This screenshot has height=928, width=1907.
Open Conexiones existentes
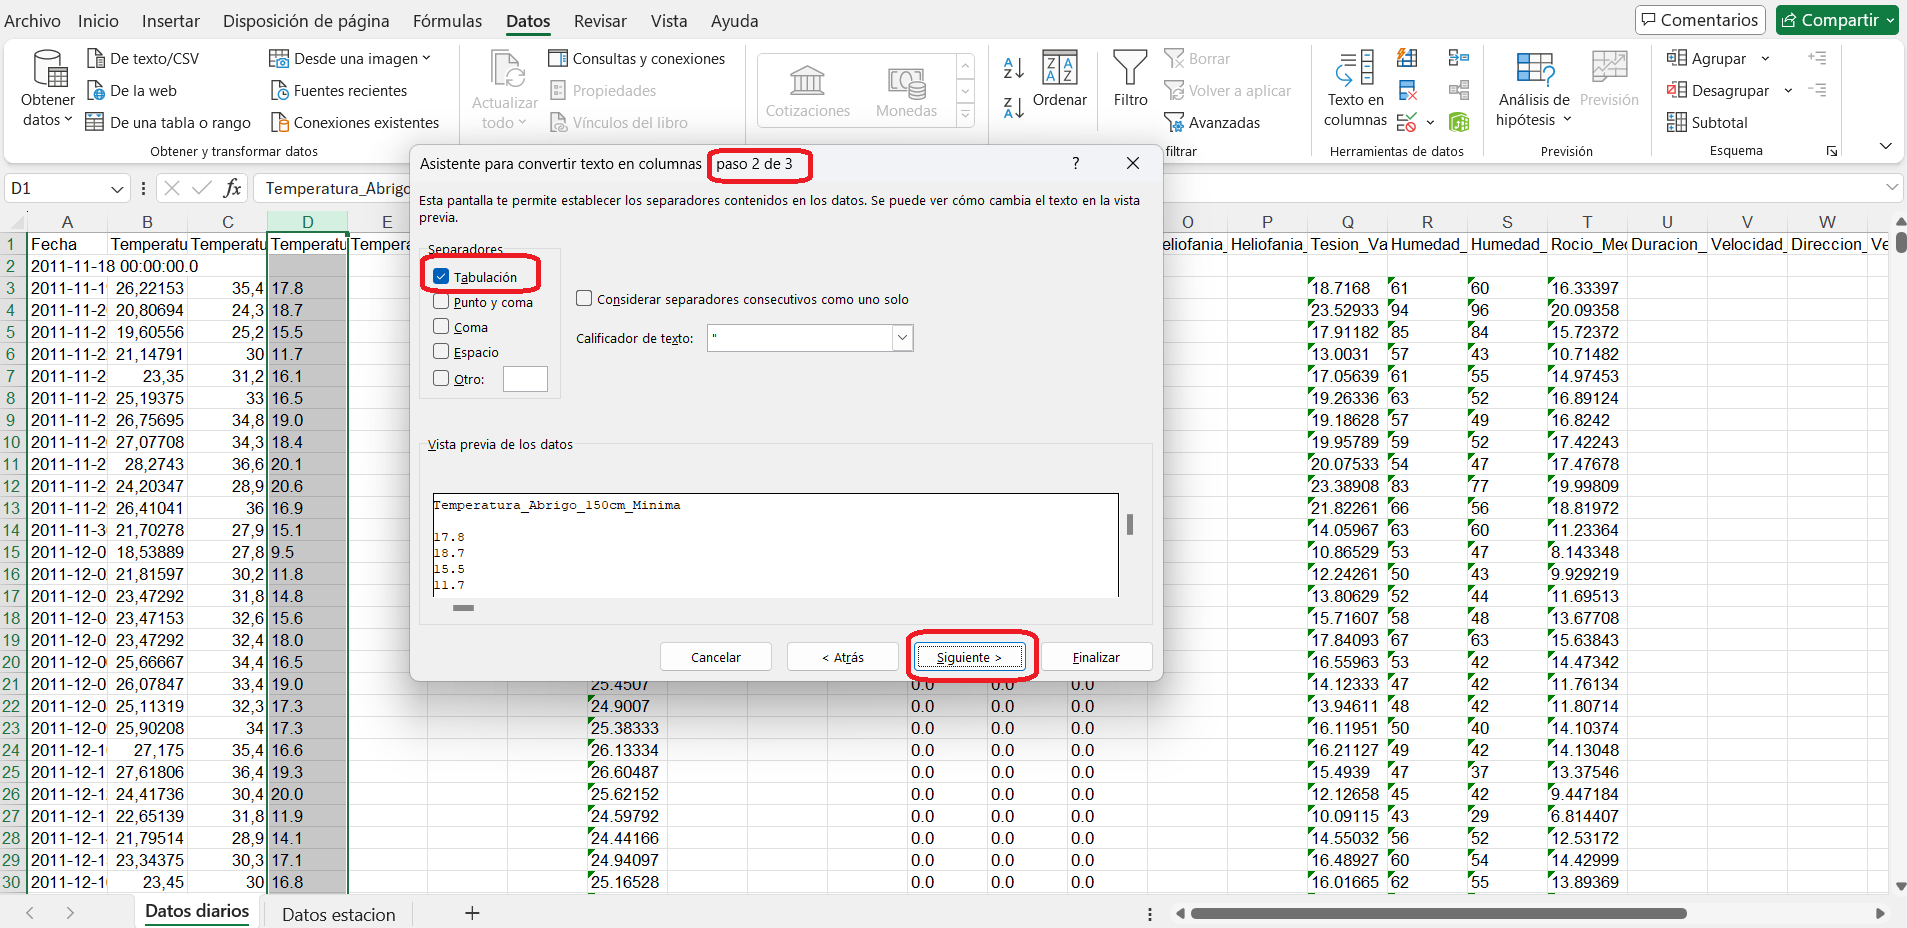355,122
